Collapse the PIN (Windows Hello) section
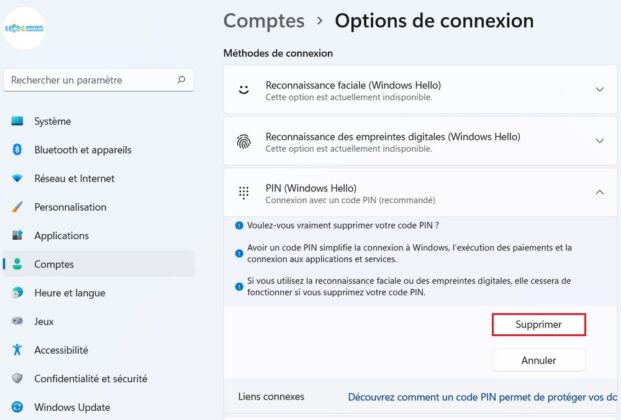The width and height of the screenshot is (621, 420). pyautogui.click(x=599, y=192)
